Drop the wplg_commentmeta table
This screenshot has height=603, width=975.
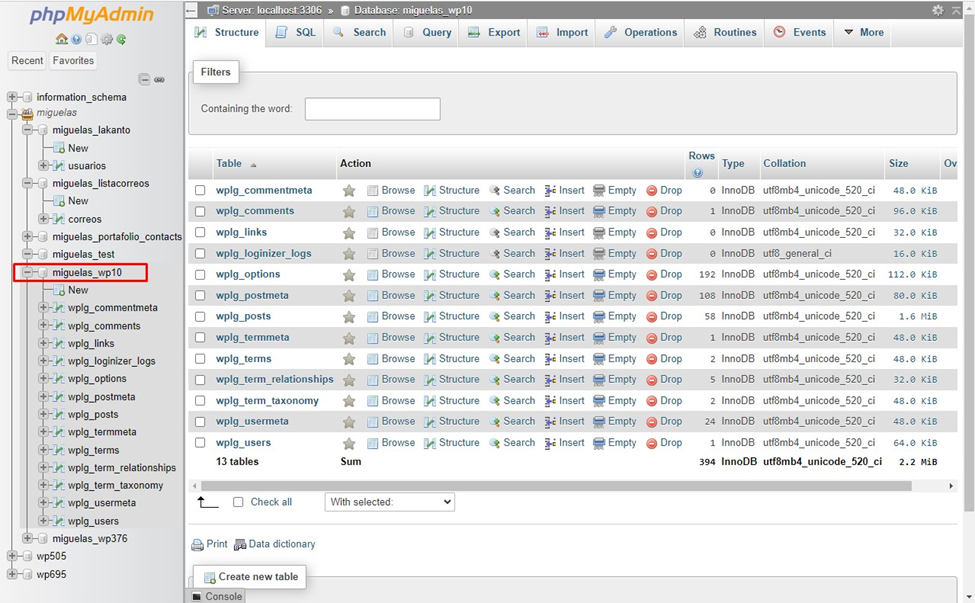click(665, 191)
